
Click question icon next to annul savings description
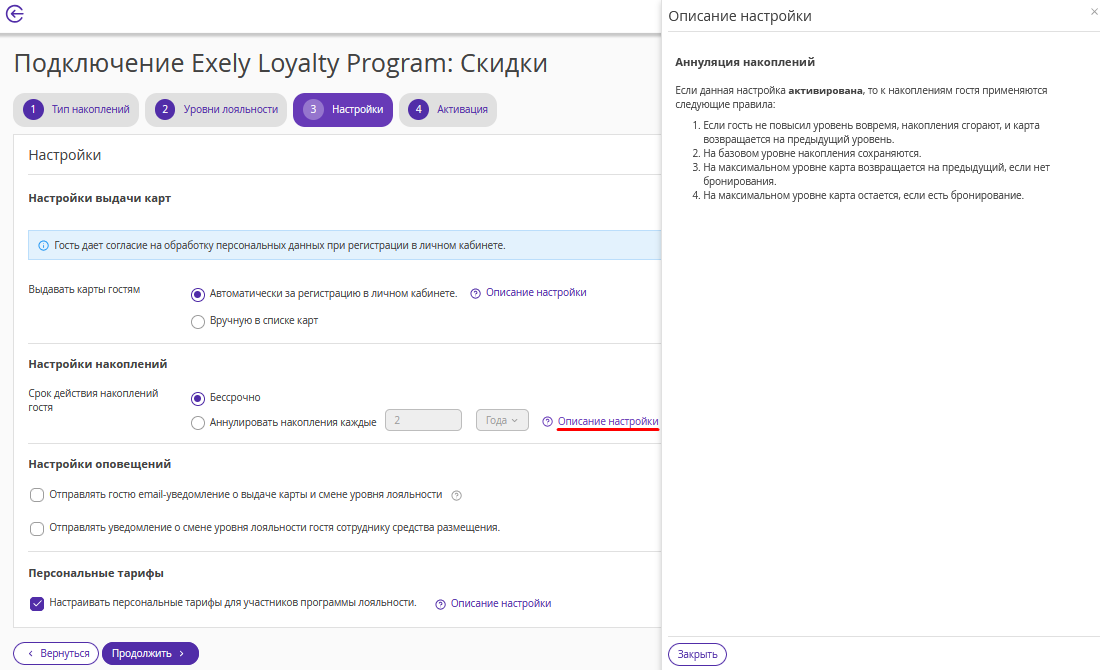coord(548,421)
